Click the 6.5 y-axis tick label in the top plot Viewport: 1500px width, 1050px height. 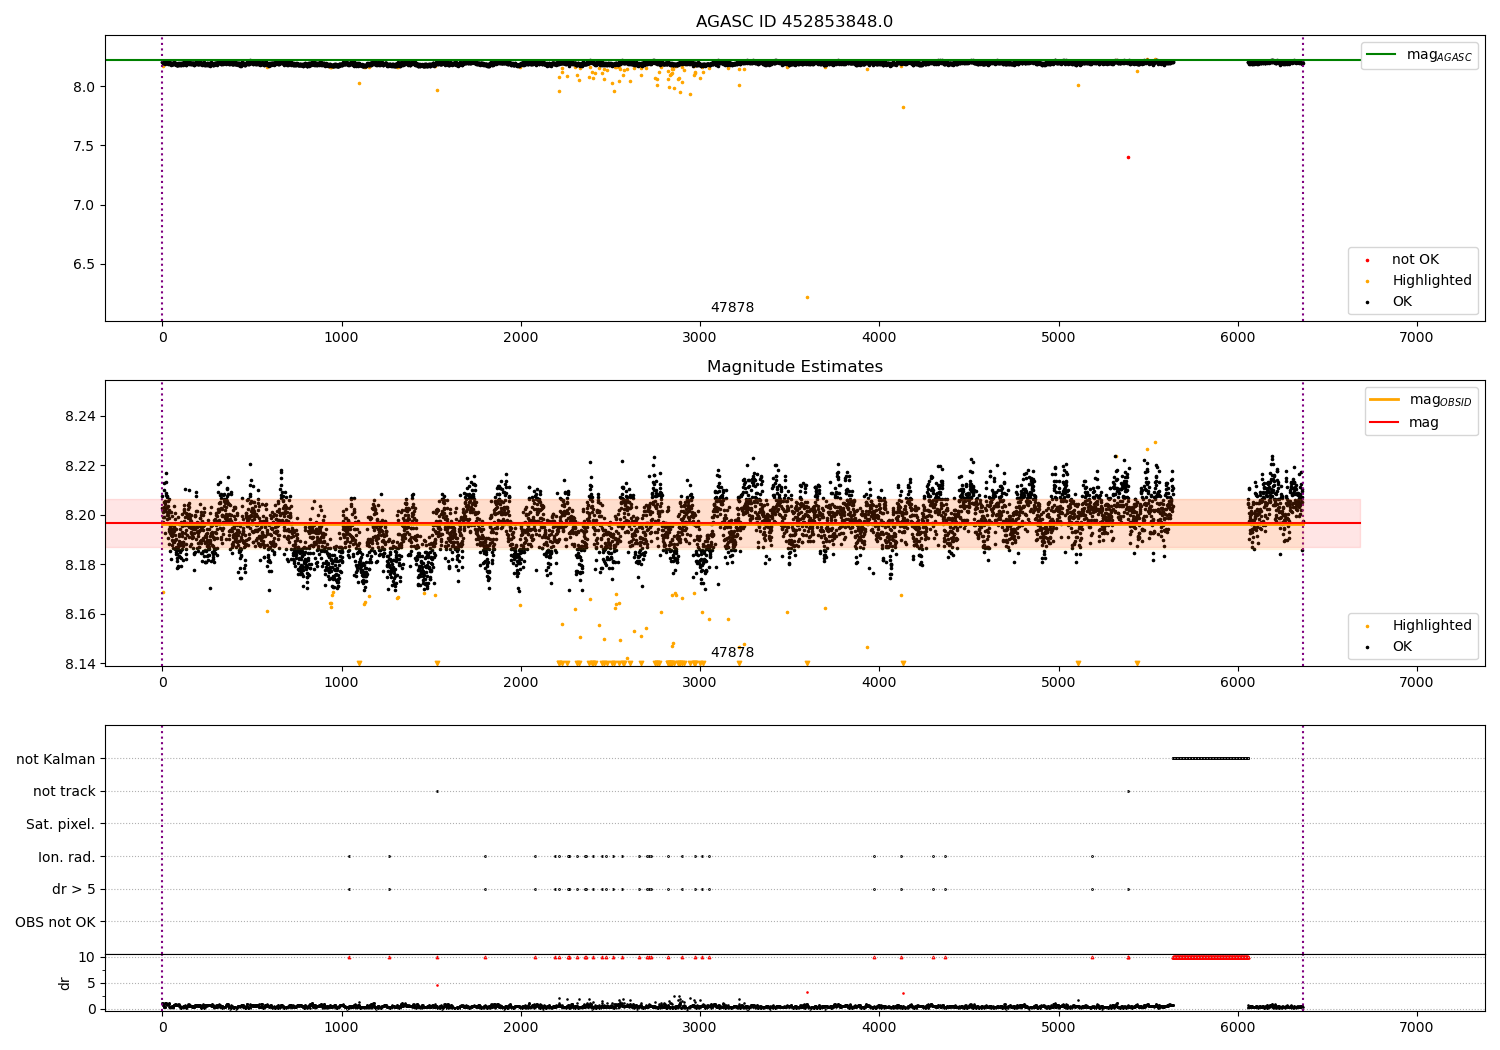(x=84, y=265)
